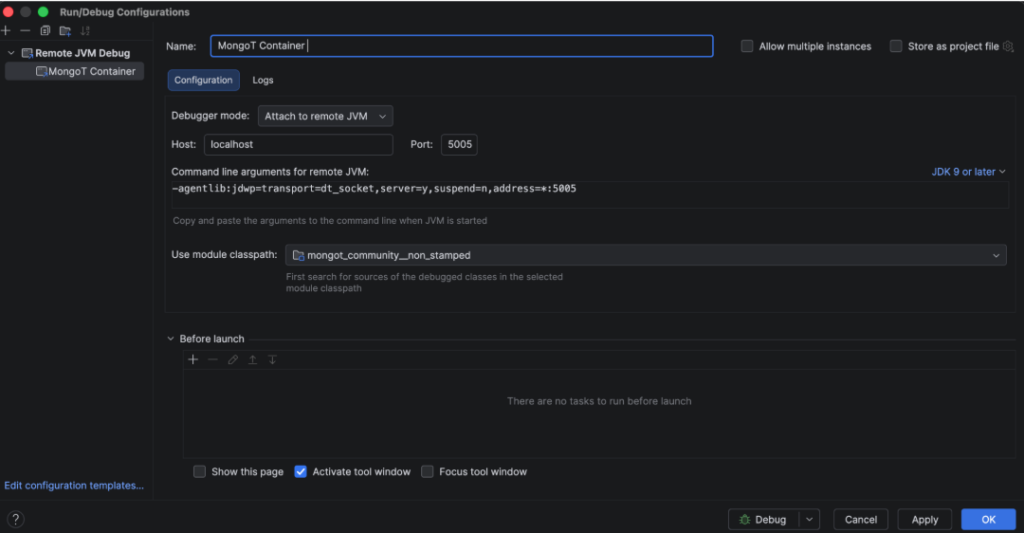Click the 'Copy and paste the arguments' hint
Screen dimensions: 1024x533
(x=330, y=221)
